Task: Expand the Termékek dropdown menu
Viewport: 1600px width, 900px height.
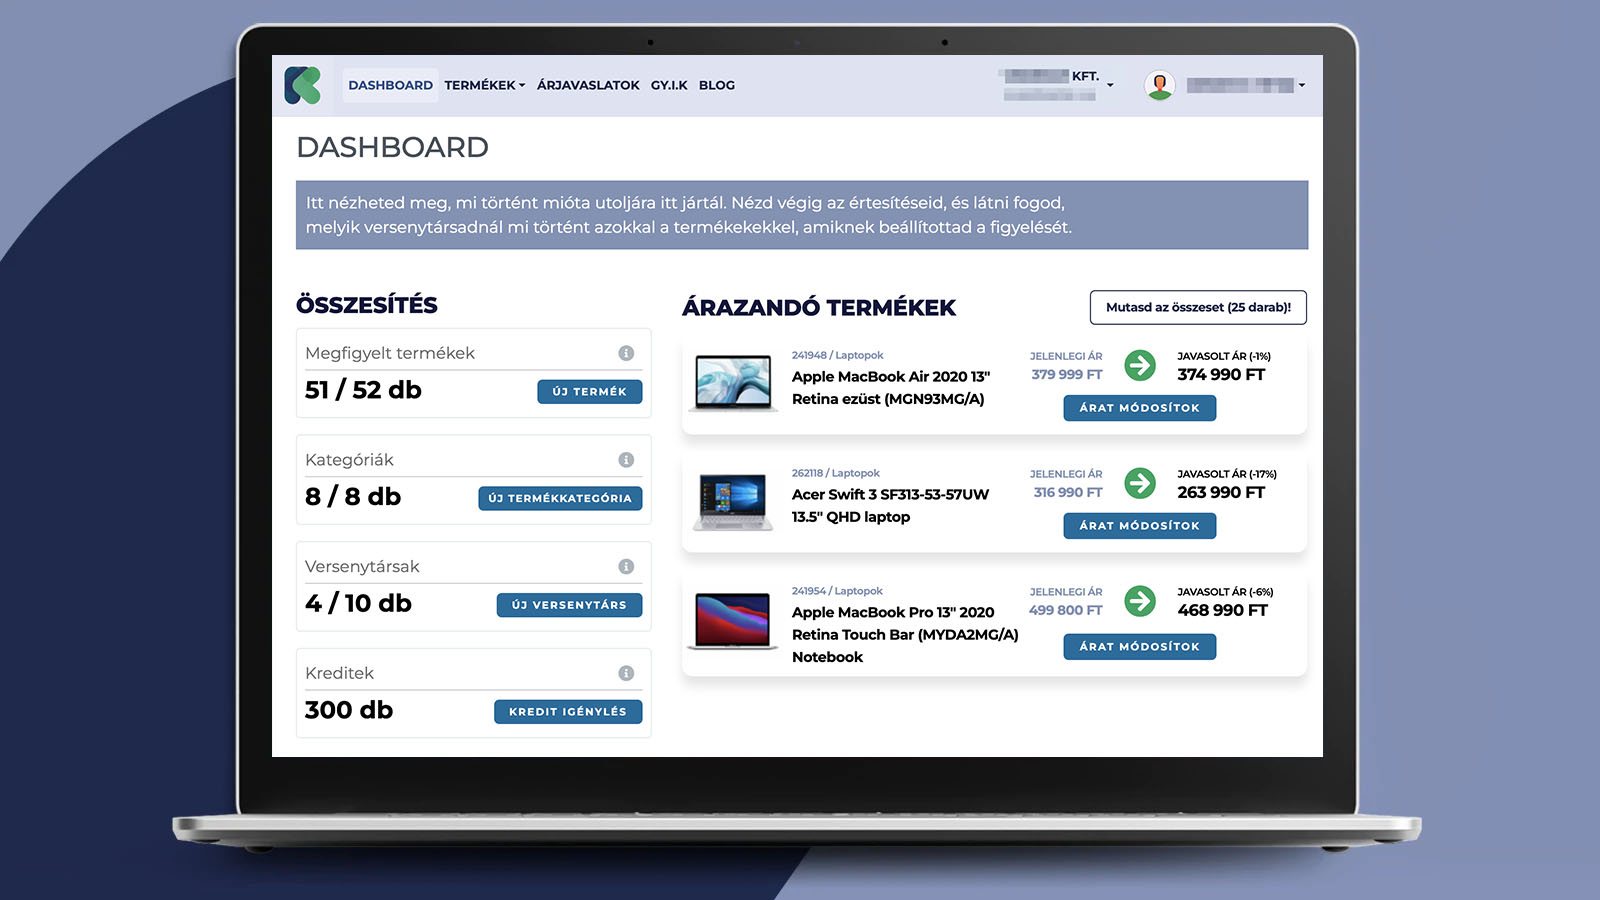Action: (485, 85)
